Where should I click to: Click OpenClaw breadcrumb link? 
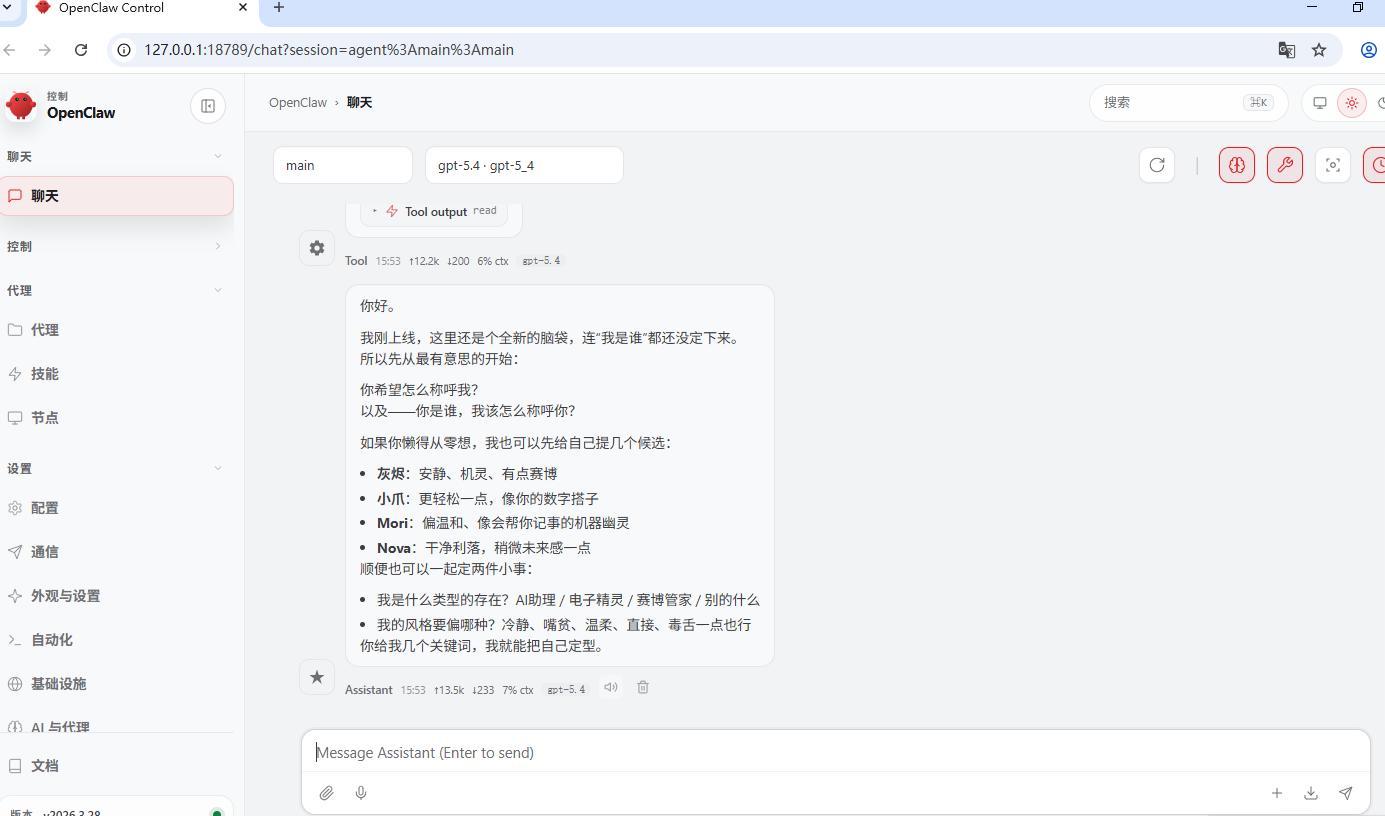click(x=298, y=102)
